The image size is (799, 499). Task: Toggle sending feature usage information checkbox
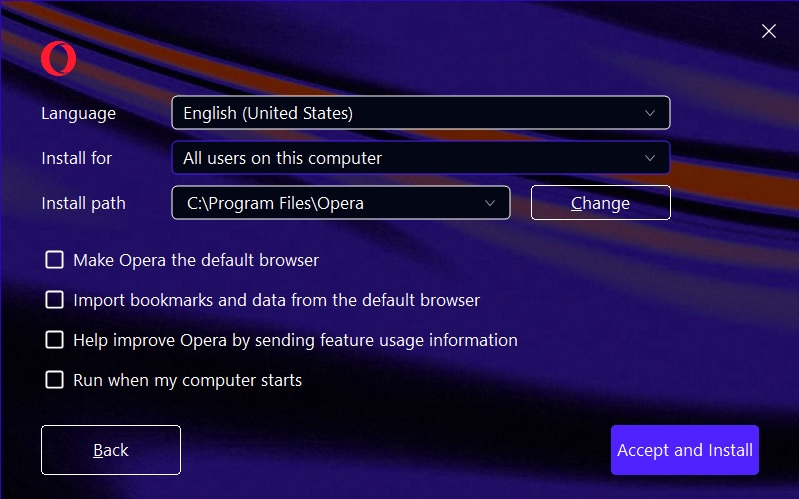[55, 340]
